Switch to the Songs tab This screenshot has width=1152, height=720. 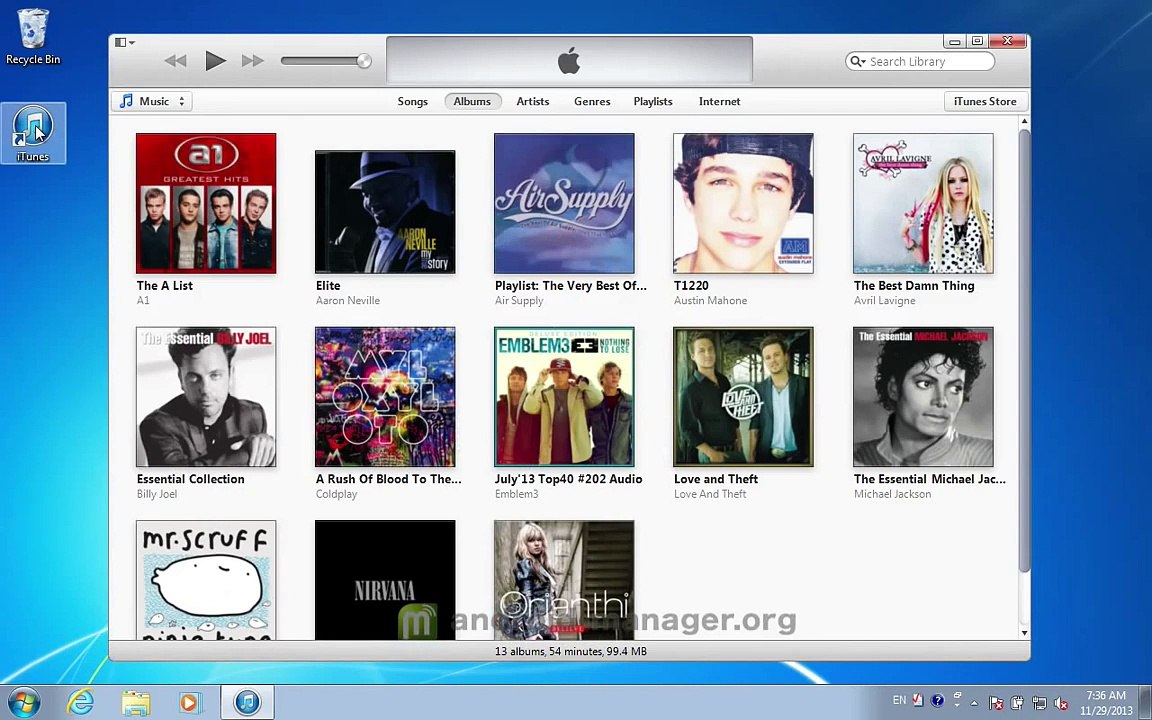click(412, 101)
